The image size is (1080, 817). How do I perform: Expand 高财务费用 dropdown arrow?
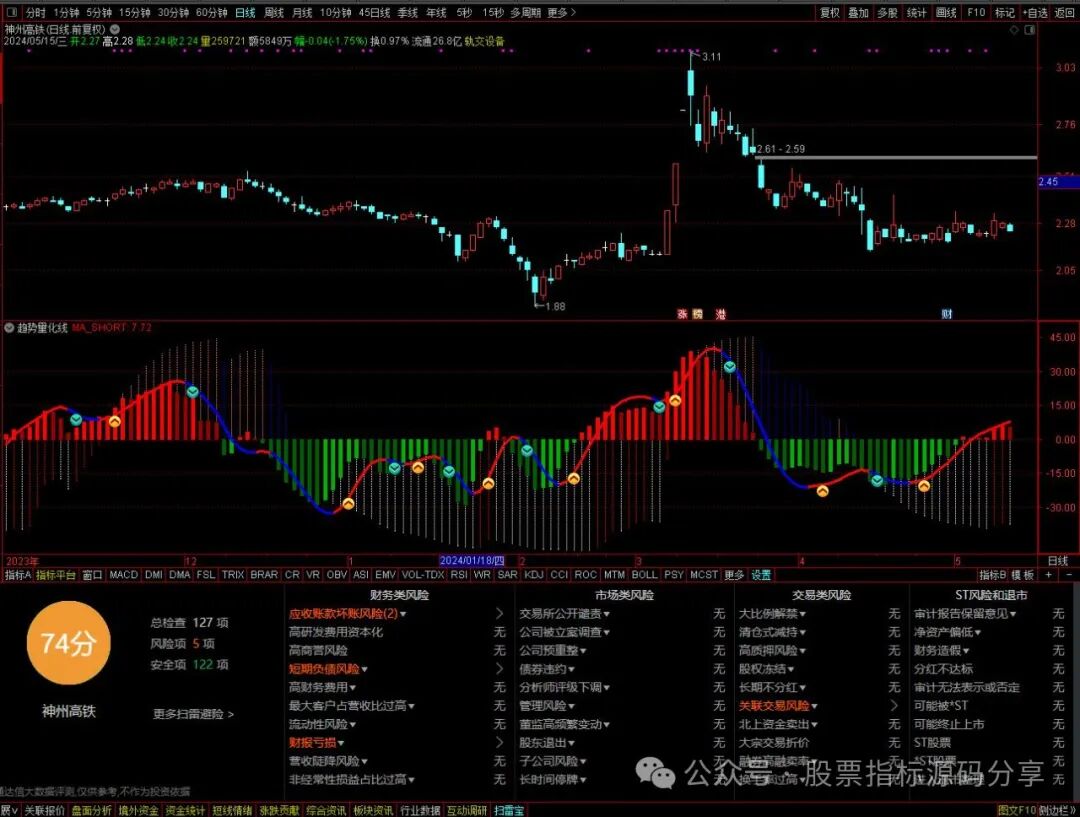pos(353,687)
